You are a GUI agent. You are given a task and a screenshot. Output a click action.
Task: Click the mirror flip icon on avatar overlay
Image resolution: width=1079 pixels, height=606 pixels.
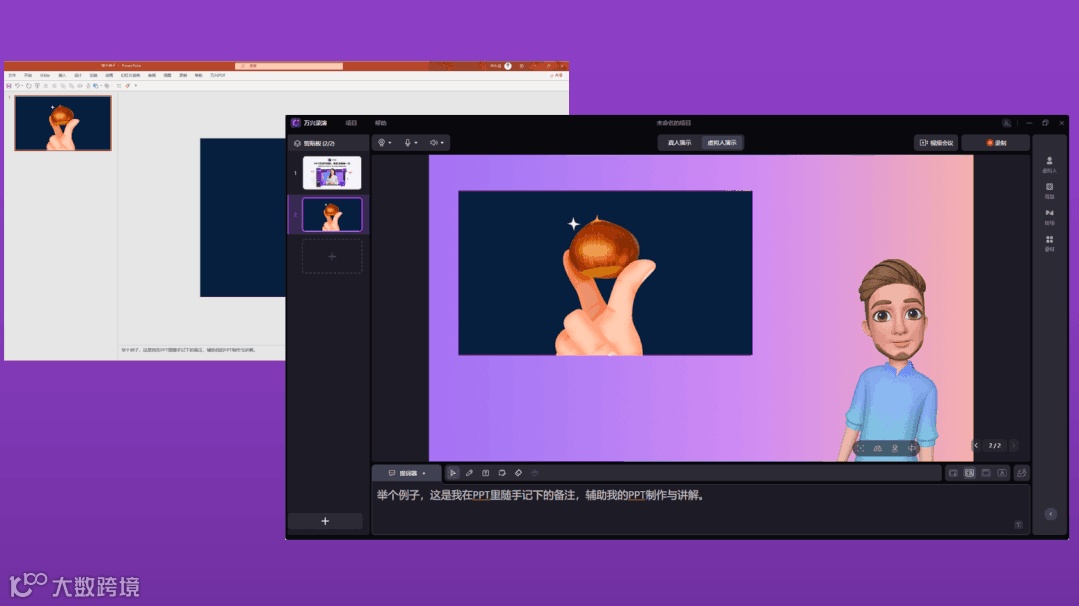(878, 448)
